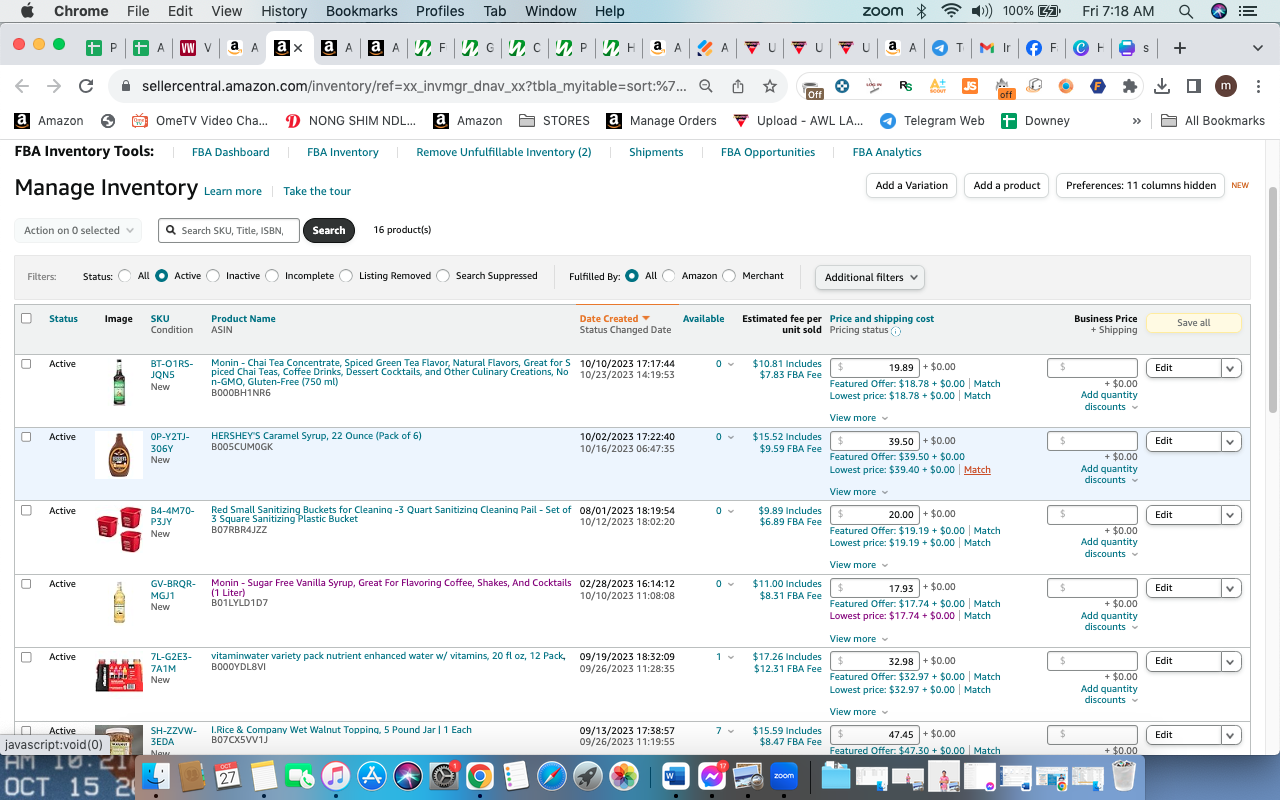Open Chrome's downloads icon

point(1162,86)
